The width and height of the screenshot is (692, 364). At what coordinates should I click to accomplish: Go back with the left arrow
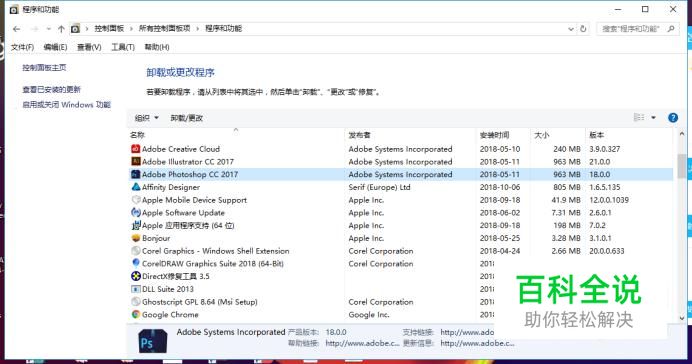pos(16,29)
